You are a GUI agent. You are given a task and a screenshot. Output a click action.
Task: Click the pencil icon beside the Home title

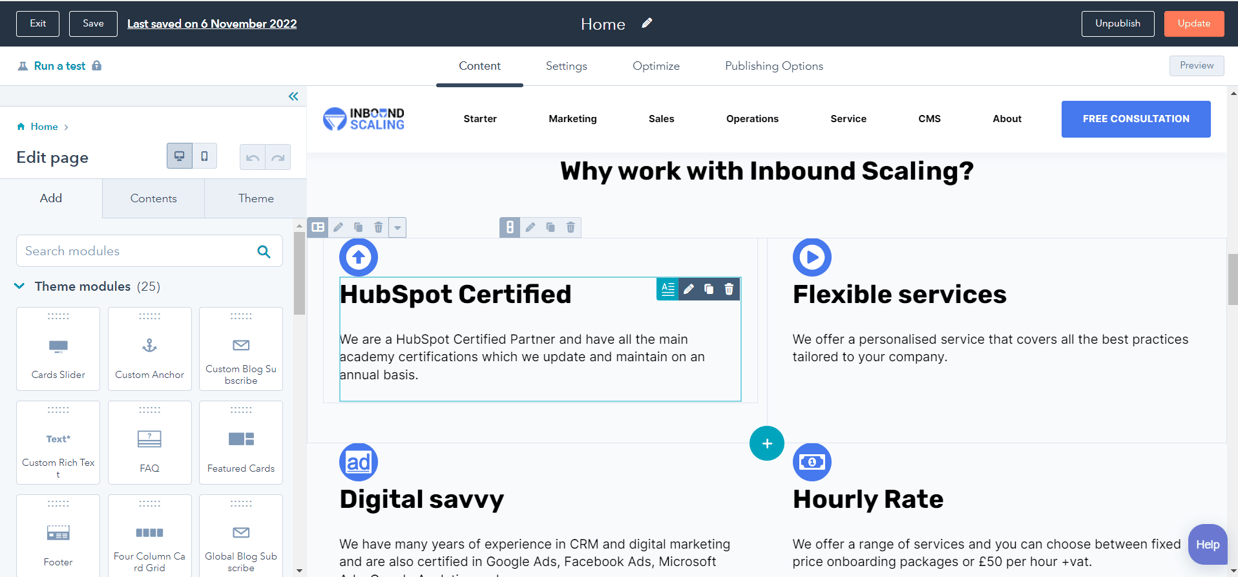647,23
